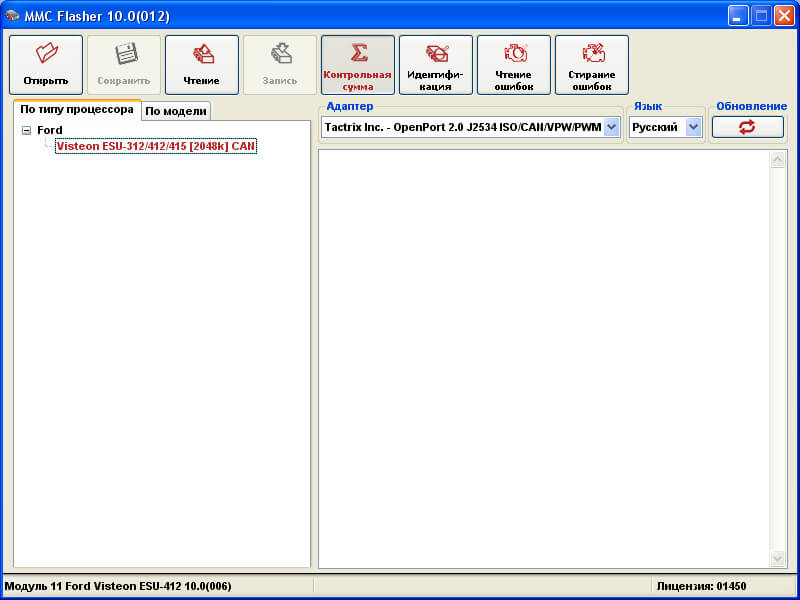Image resolution: width=800 pixels, height=600 pixels.
Task: Click log panel scrollbar down arrow
Action: coord(778,558)
